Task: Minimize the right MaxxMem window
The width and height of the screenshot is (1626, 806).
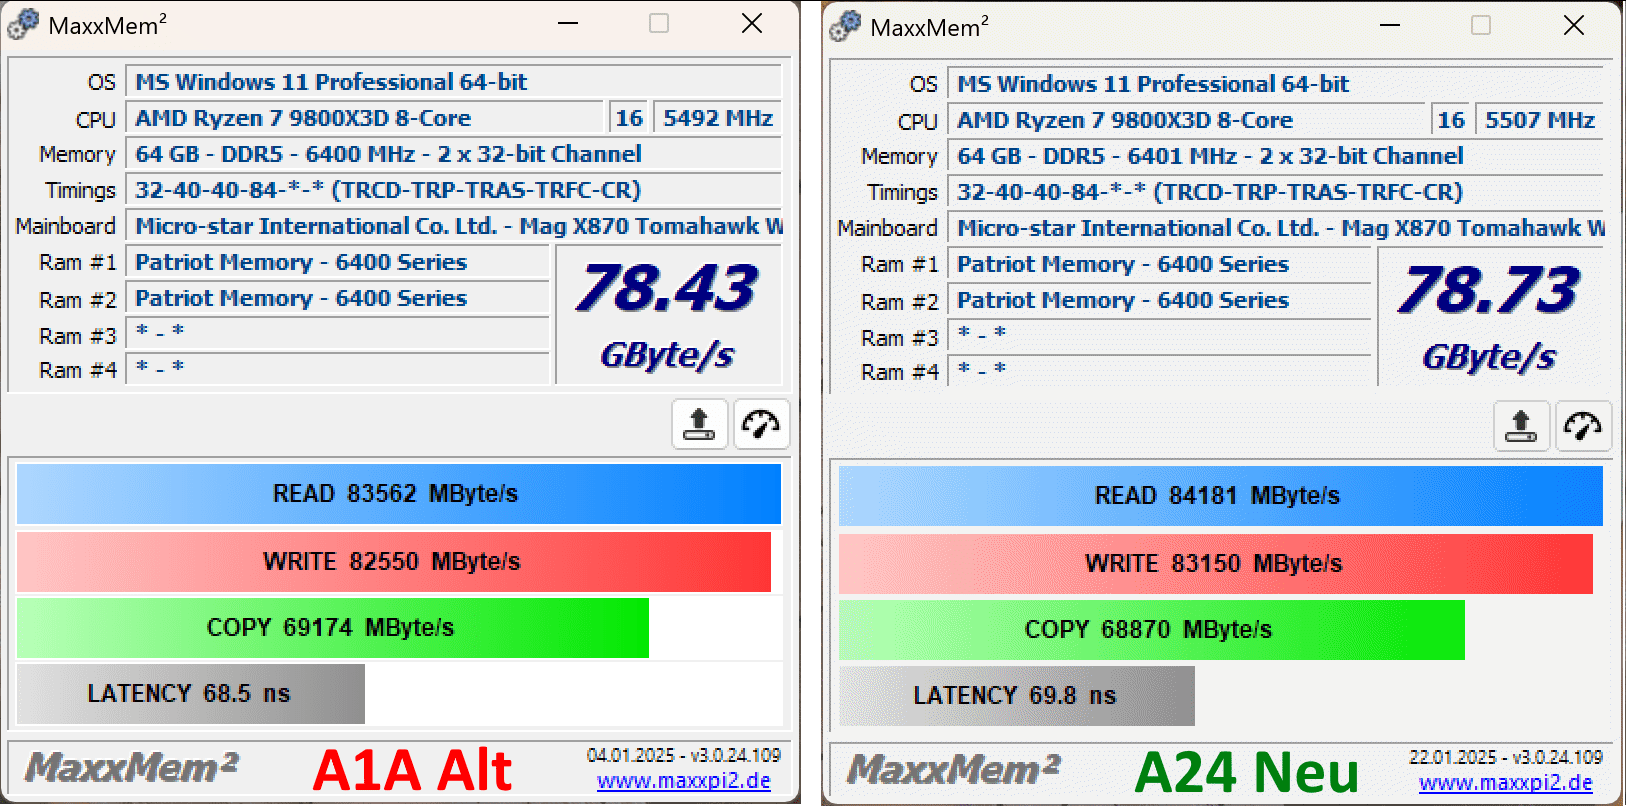Action: pyautogui.click(x=1390, y=25)
